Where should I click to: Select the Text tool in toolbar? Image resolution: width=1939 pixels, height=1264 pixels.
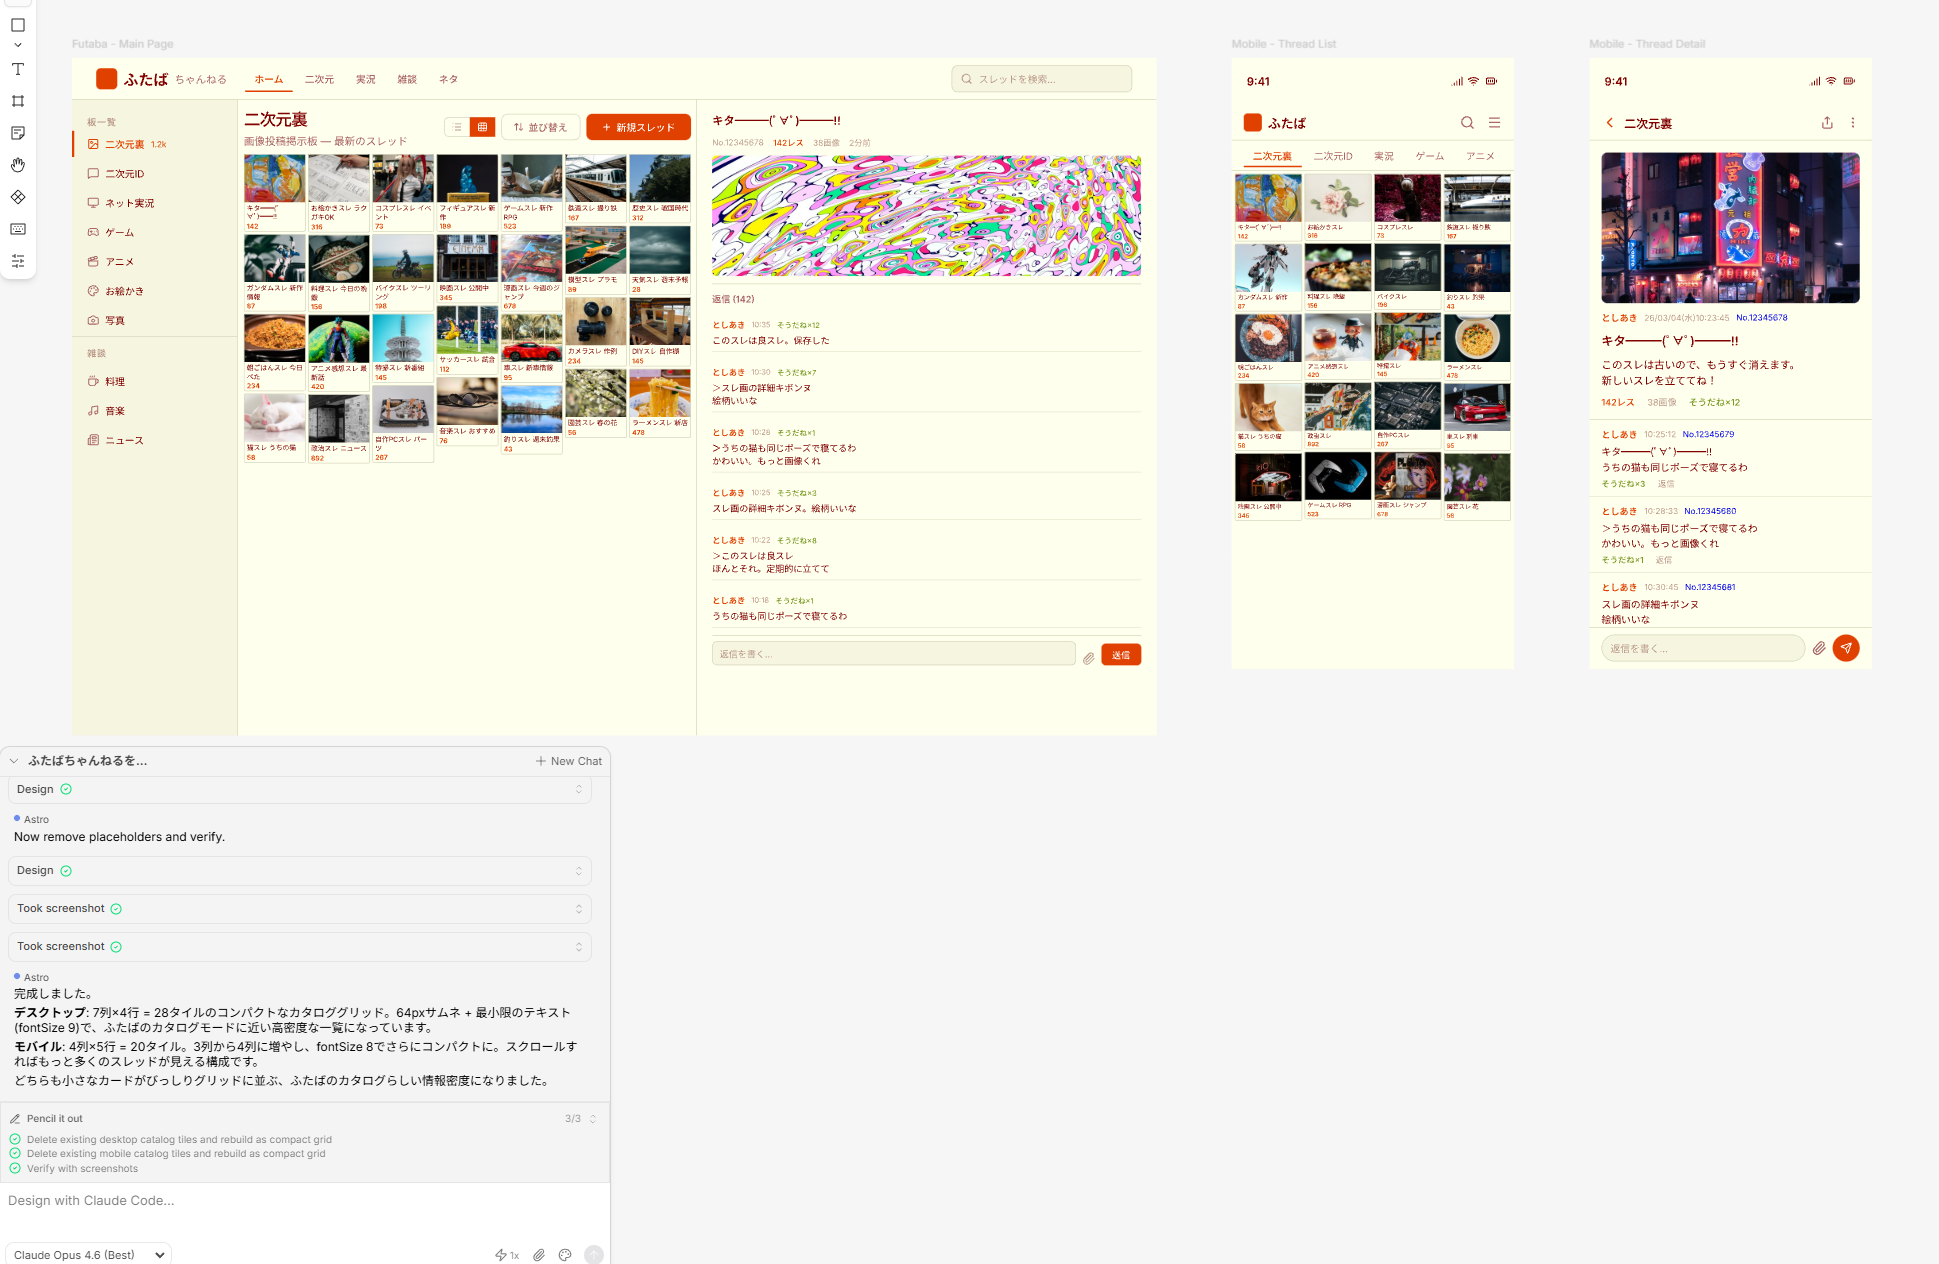pos(18,69)
